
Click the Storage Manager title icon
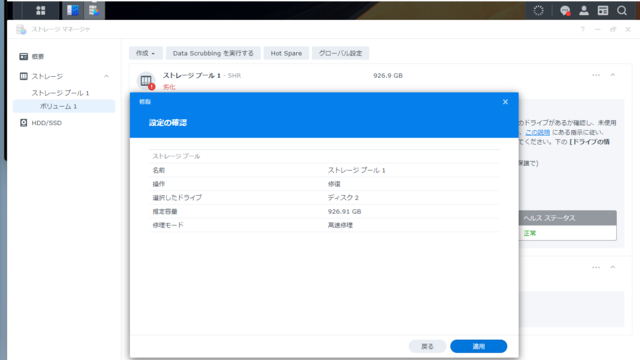(21, 29)
